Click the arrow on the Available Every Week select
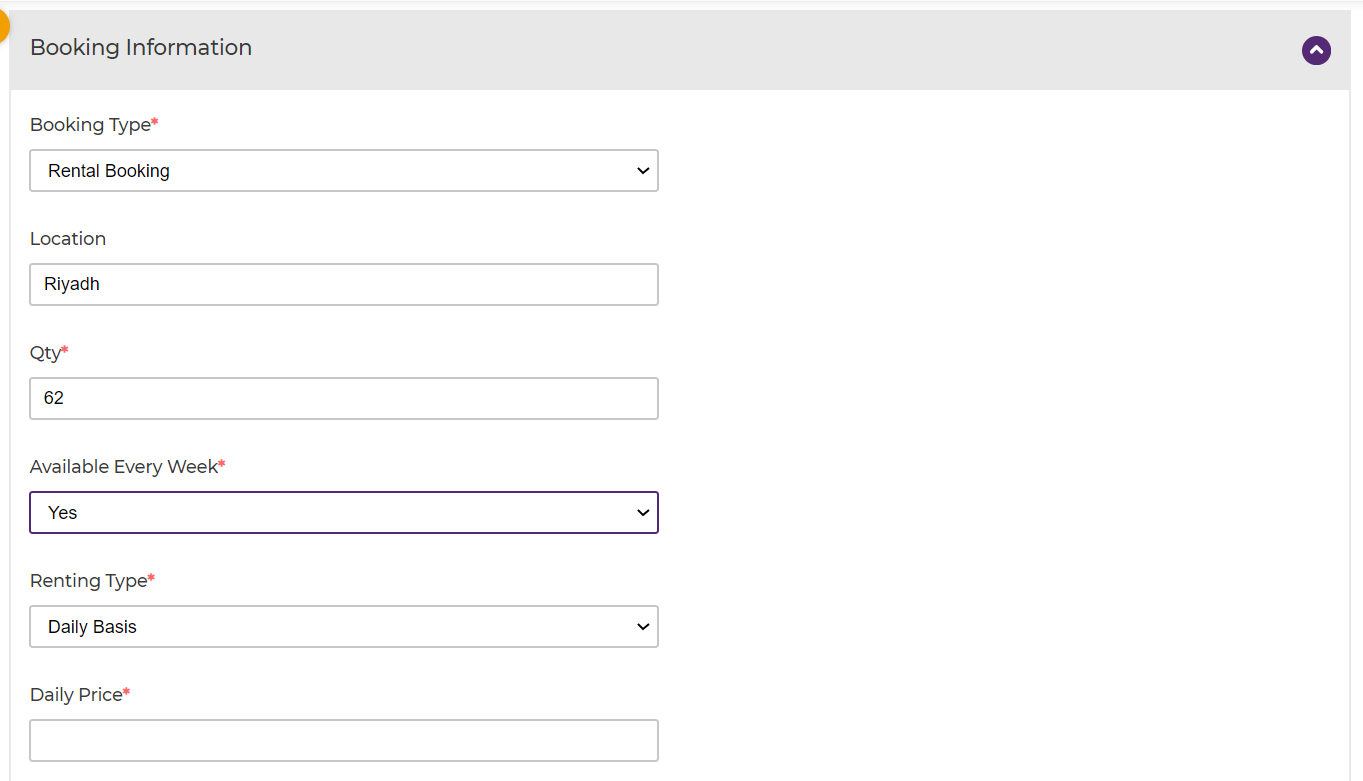1363x781 pixels. pyautogui.click(x=643, y=513)
